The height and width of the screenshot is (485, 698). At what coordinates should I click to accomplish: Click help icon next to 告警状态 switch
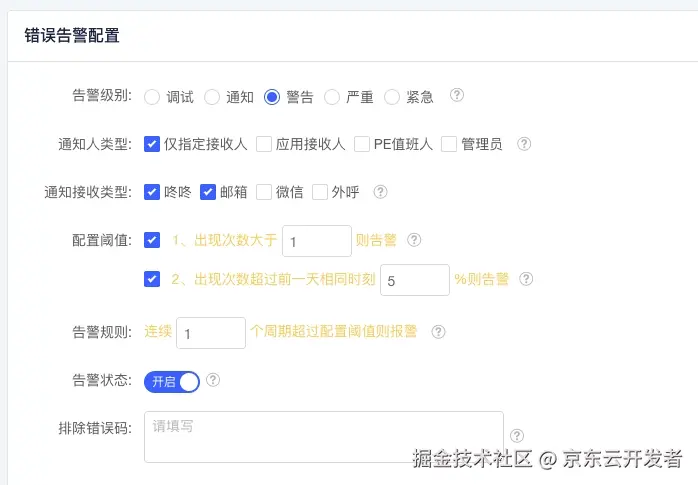[x=213, y=380]
